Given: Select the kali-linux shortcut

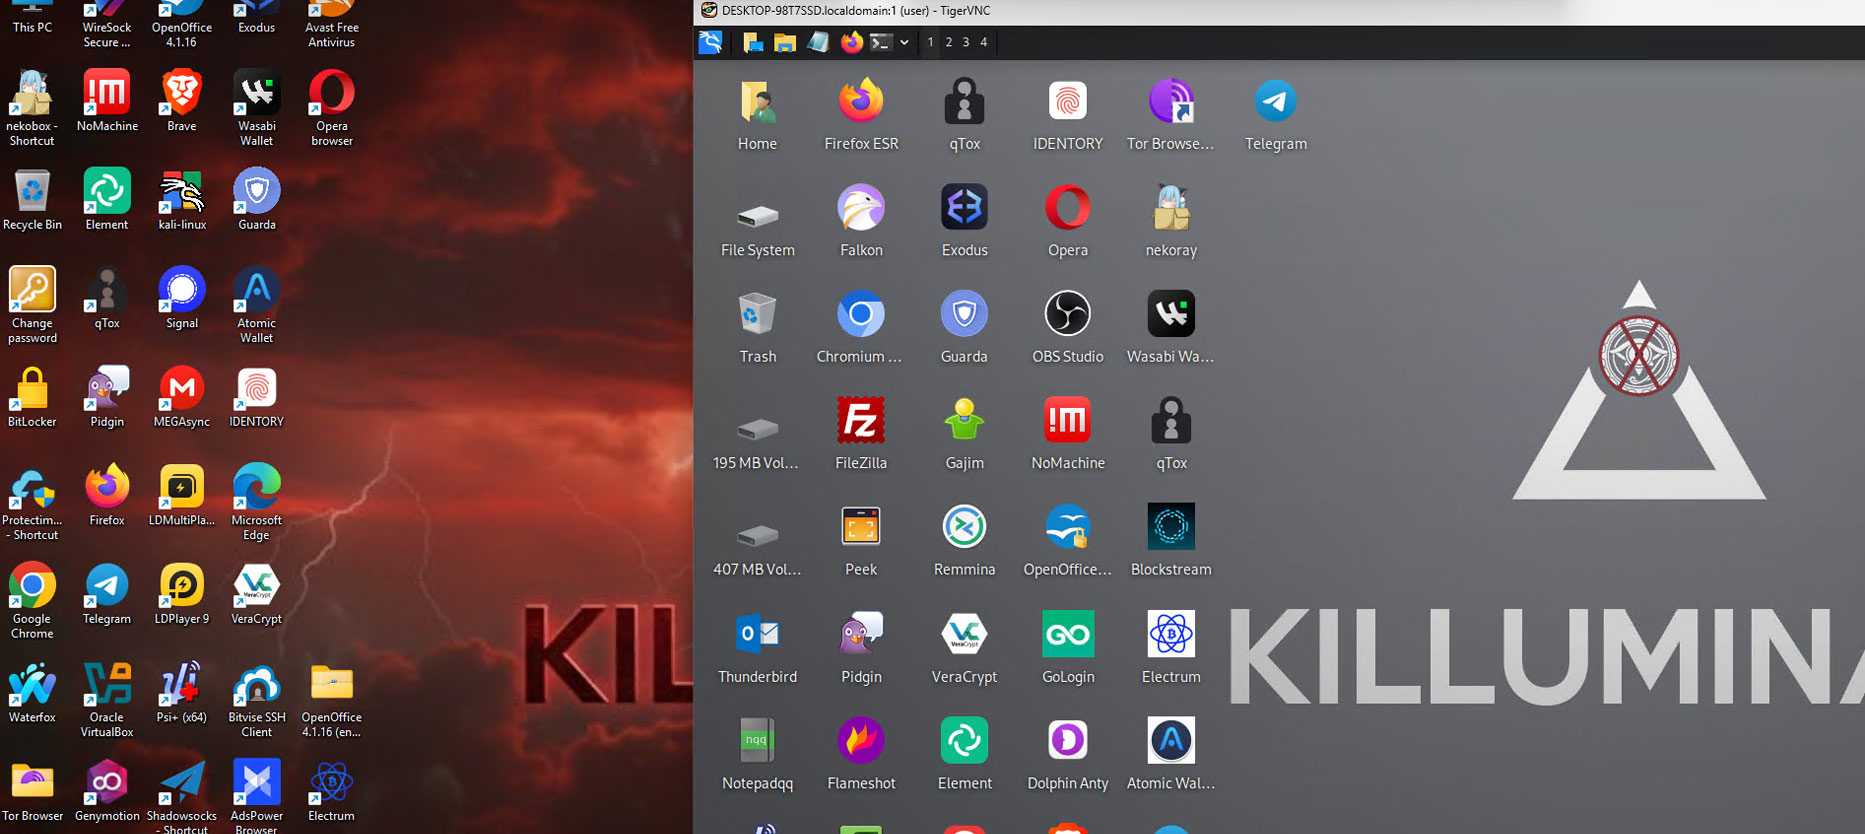Looking at the screenshot, I should pyautogui.click(x=182, y=199).
